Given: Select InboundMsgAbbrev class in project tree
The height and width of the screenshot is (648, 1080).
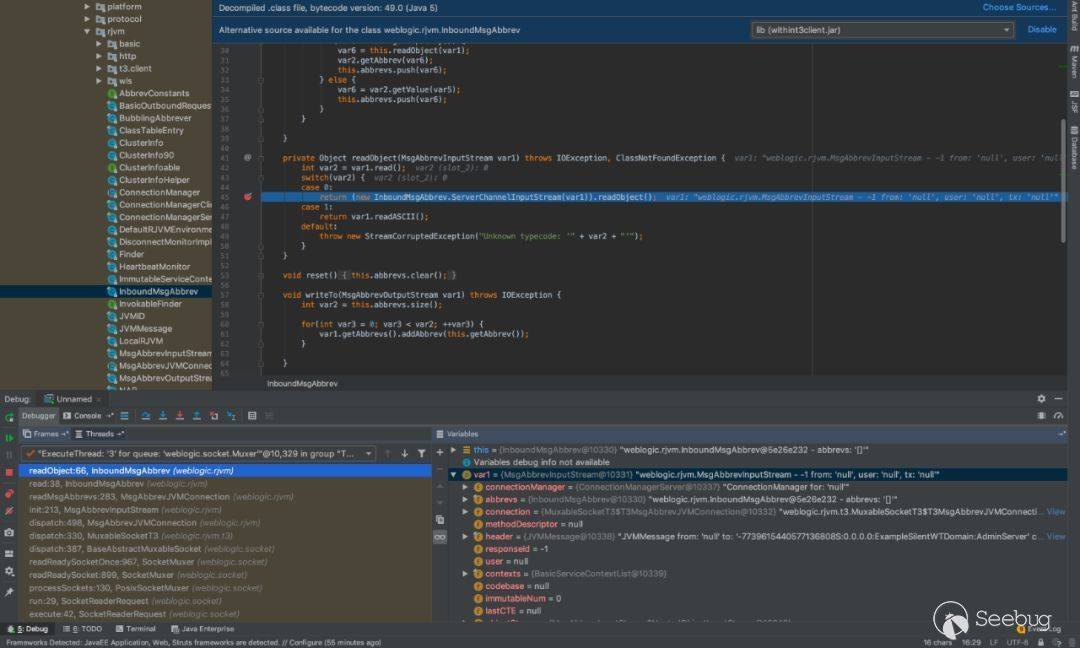Looking at the screenshot, I should click(158, 292).
